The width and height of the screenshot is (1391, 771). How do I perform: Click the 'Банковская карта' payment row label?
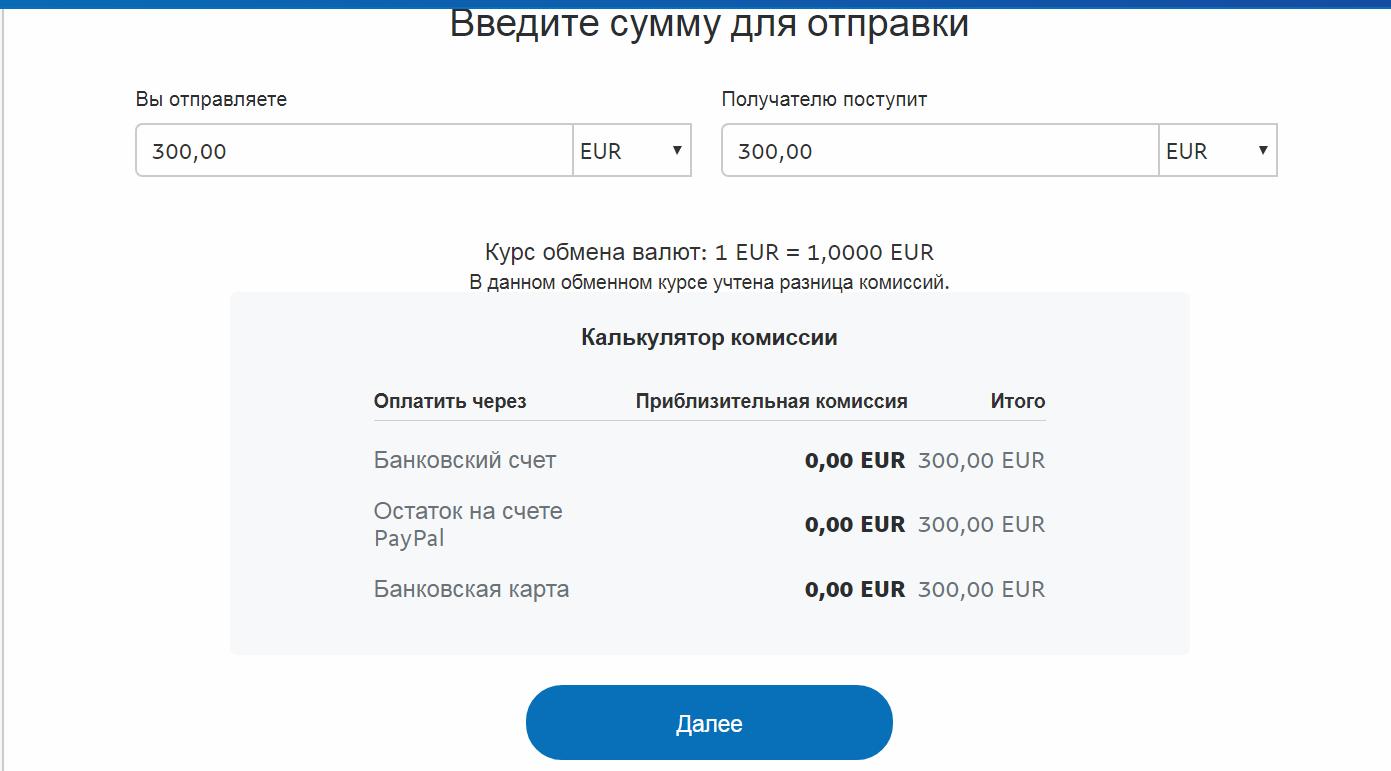coord(471,589)
